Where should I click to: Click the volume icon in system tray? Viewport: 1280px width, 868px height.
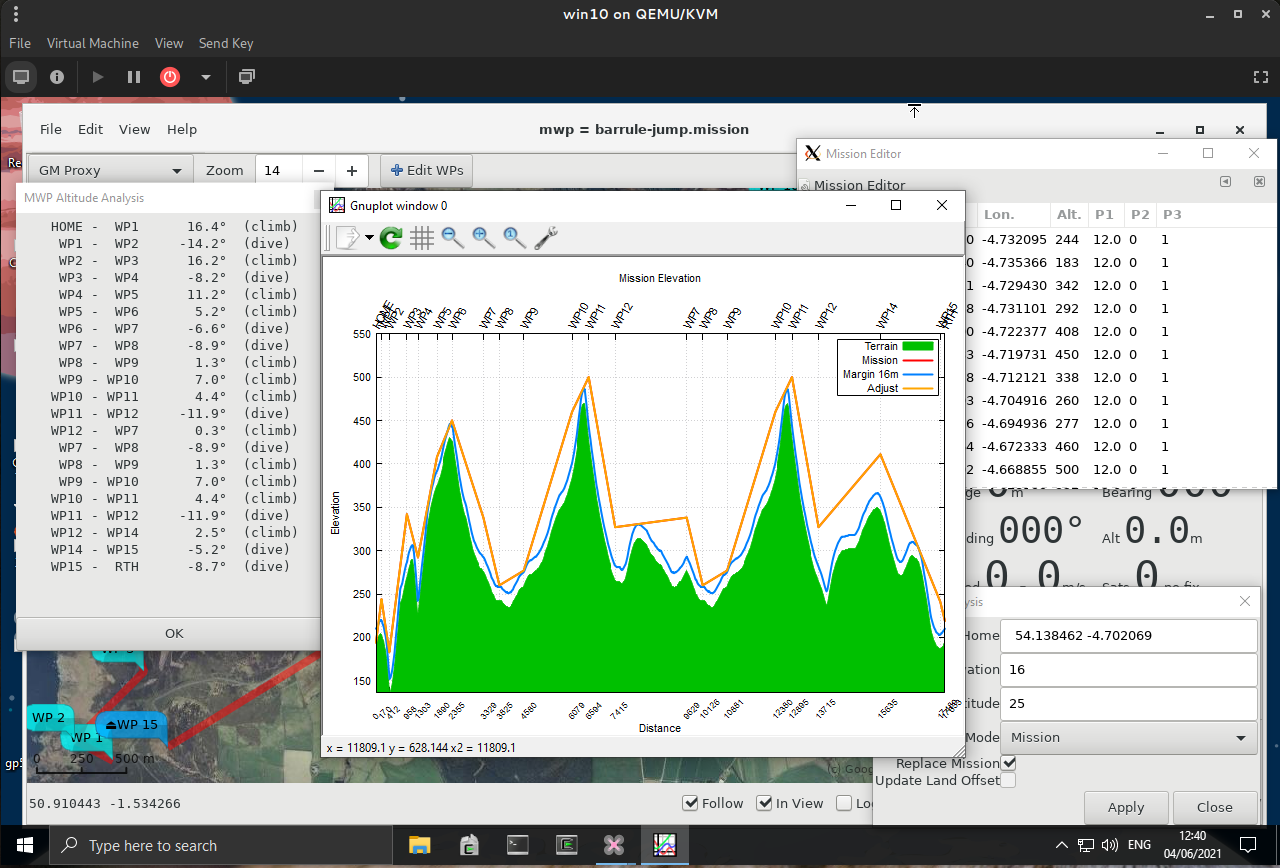pos(1108,845)
